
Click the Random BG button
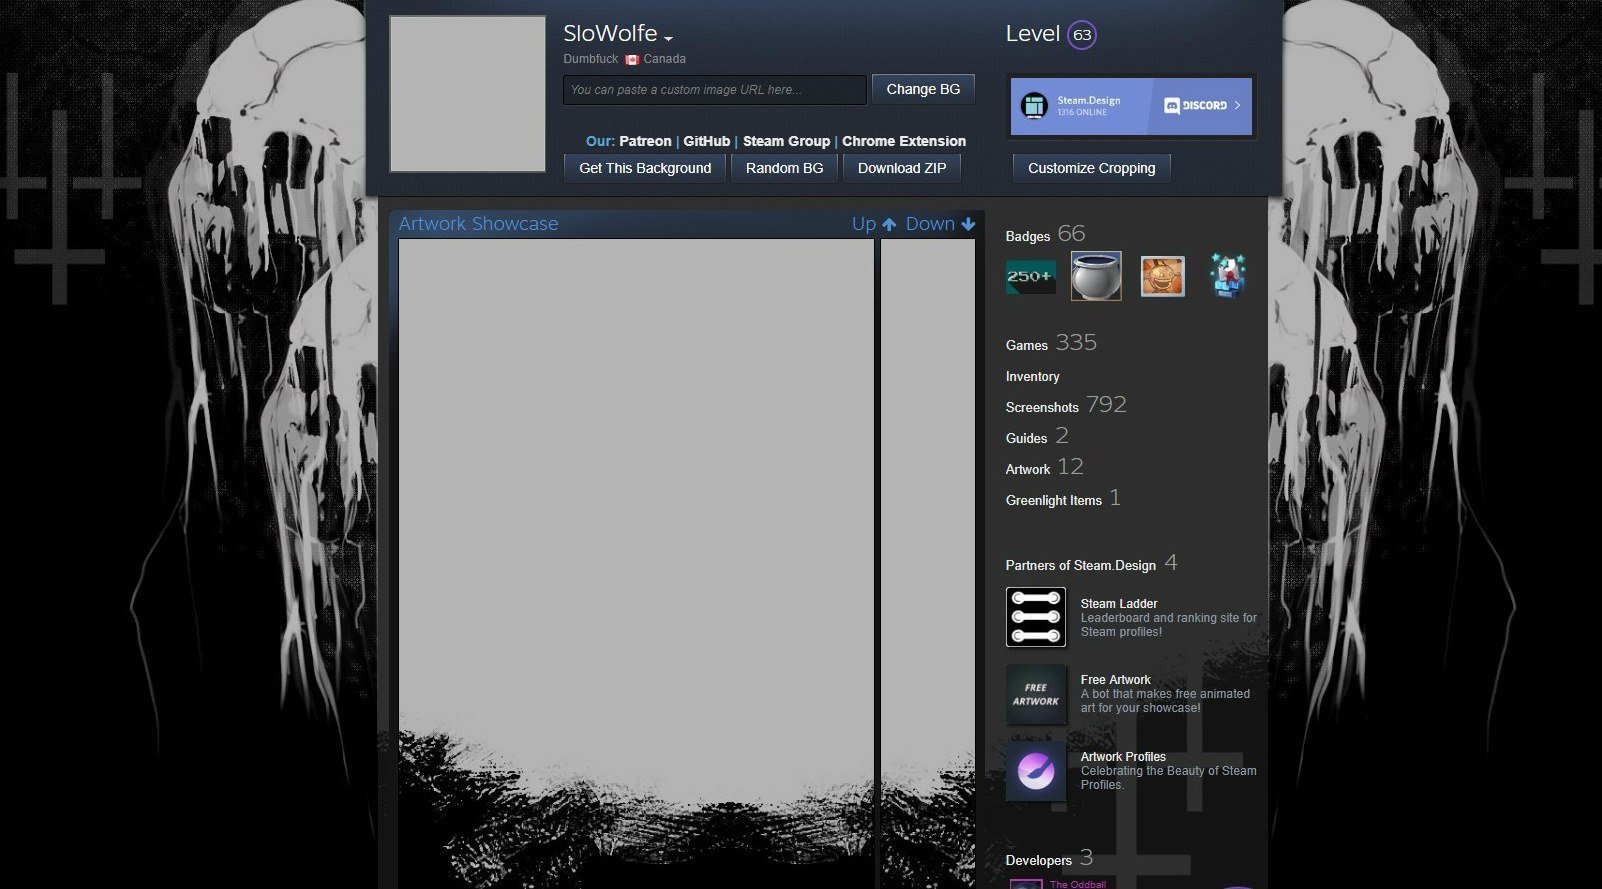click(x=784, y=168)
